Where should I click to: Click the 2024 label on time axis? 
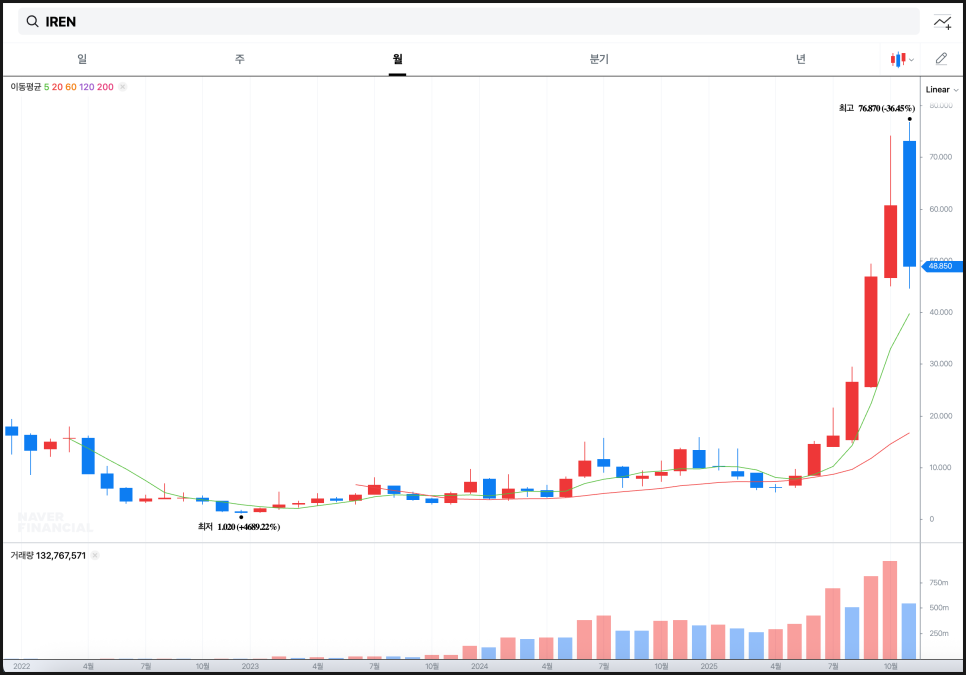[479, 666]
